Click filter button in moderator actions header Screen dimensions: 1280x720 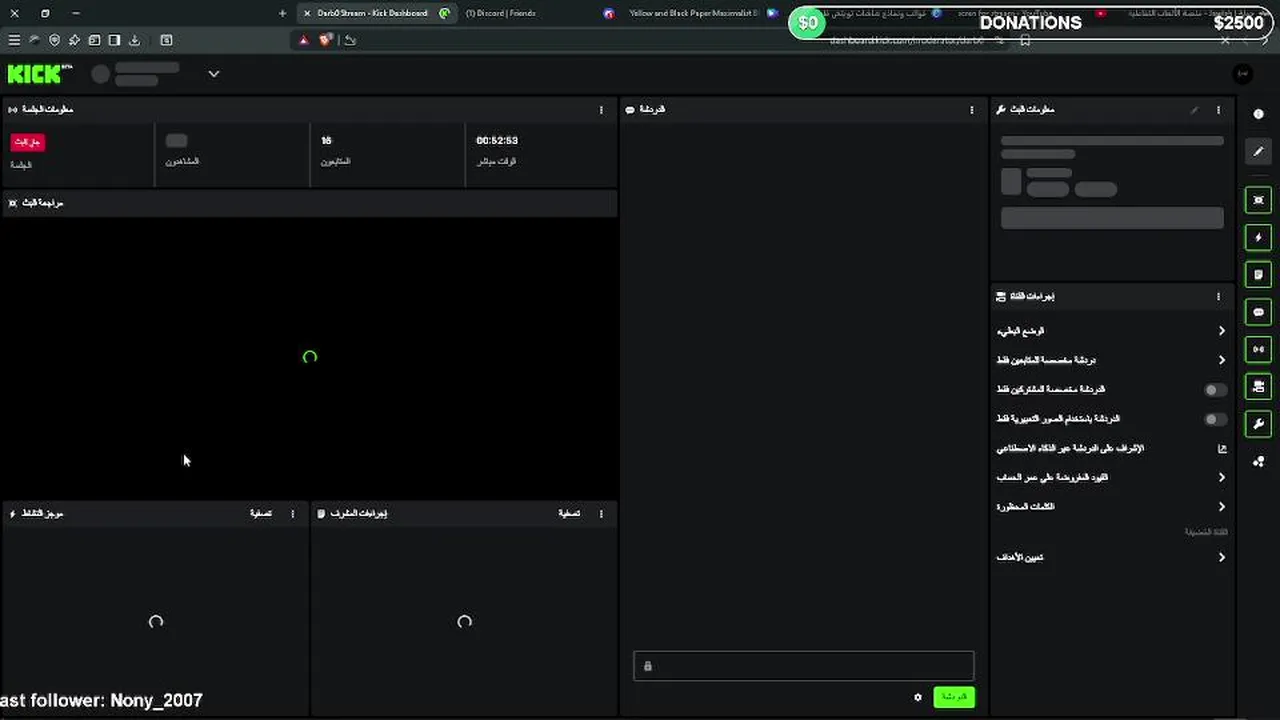point(569,514)
